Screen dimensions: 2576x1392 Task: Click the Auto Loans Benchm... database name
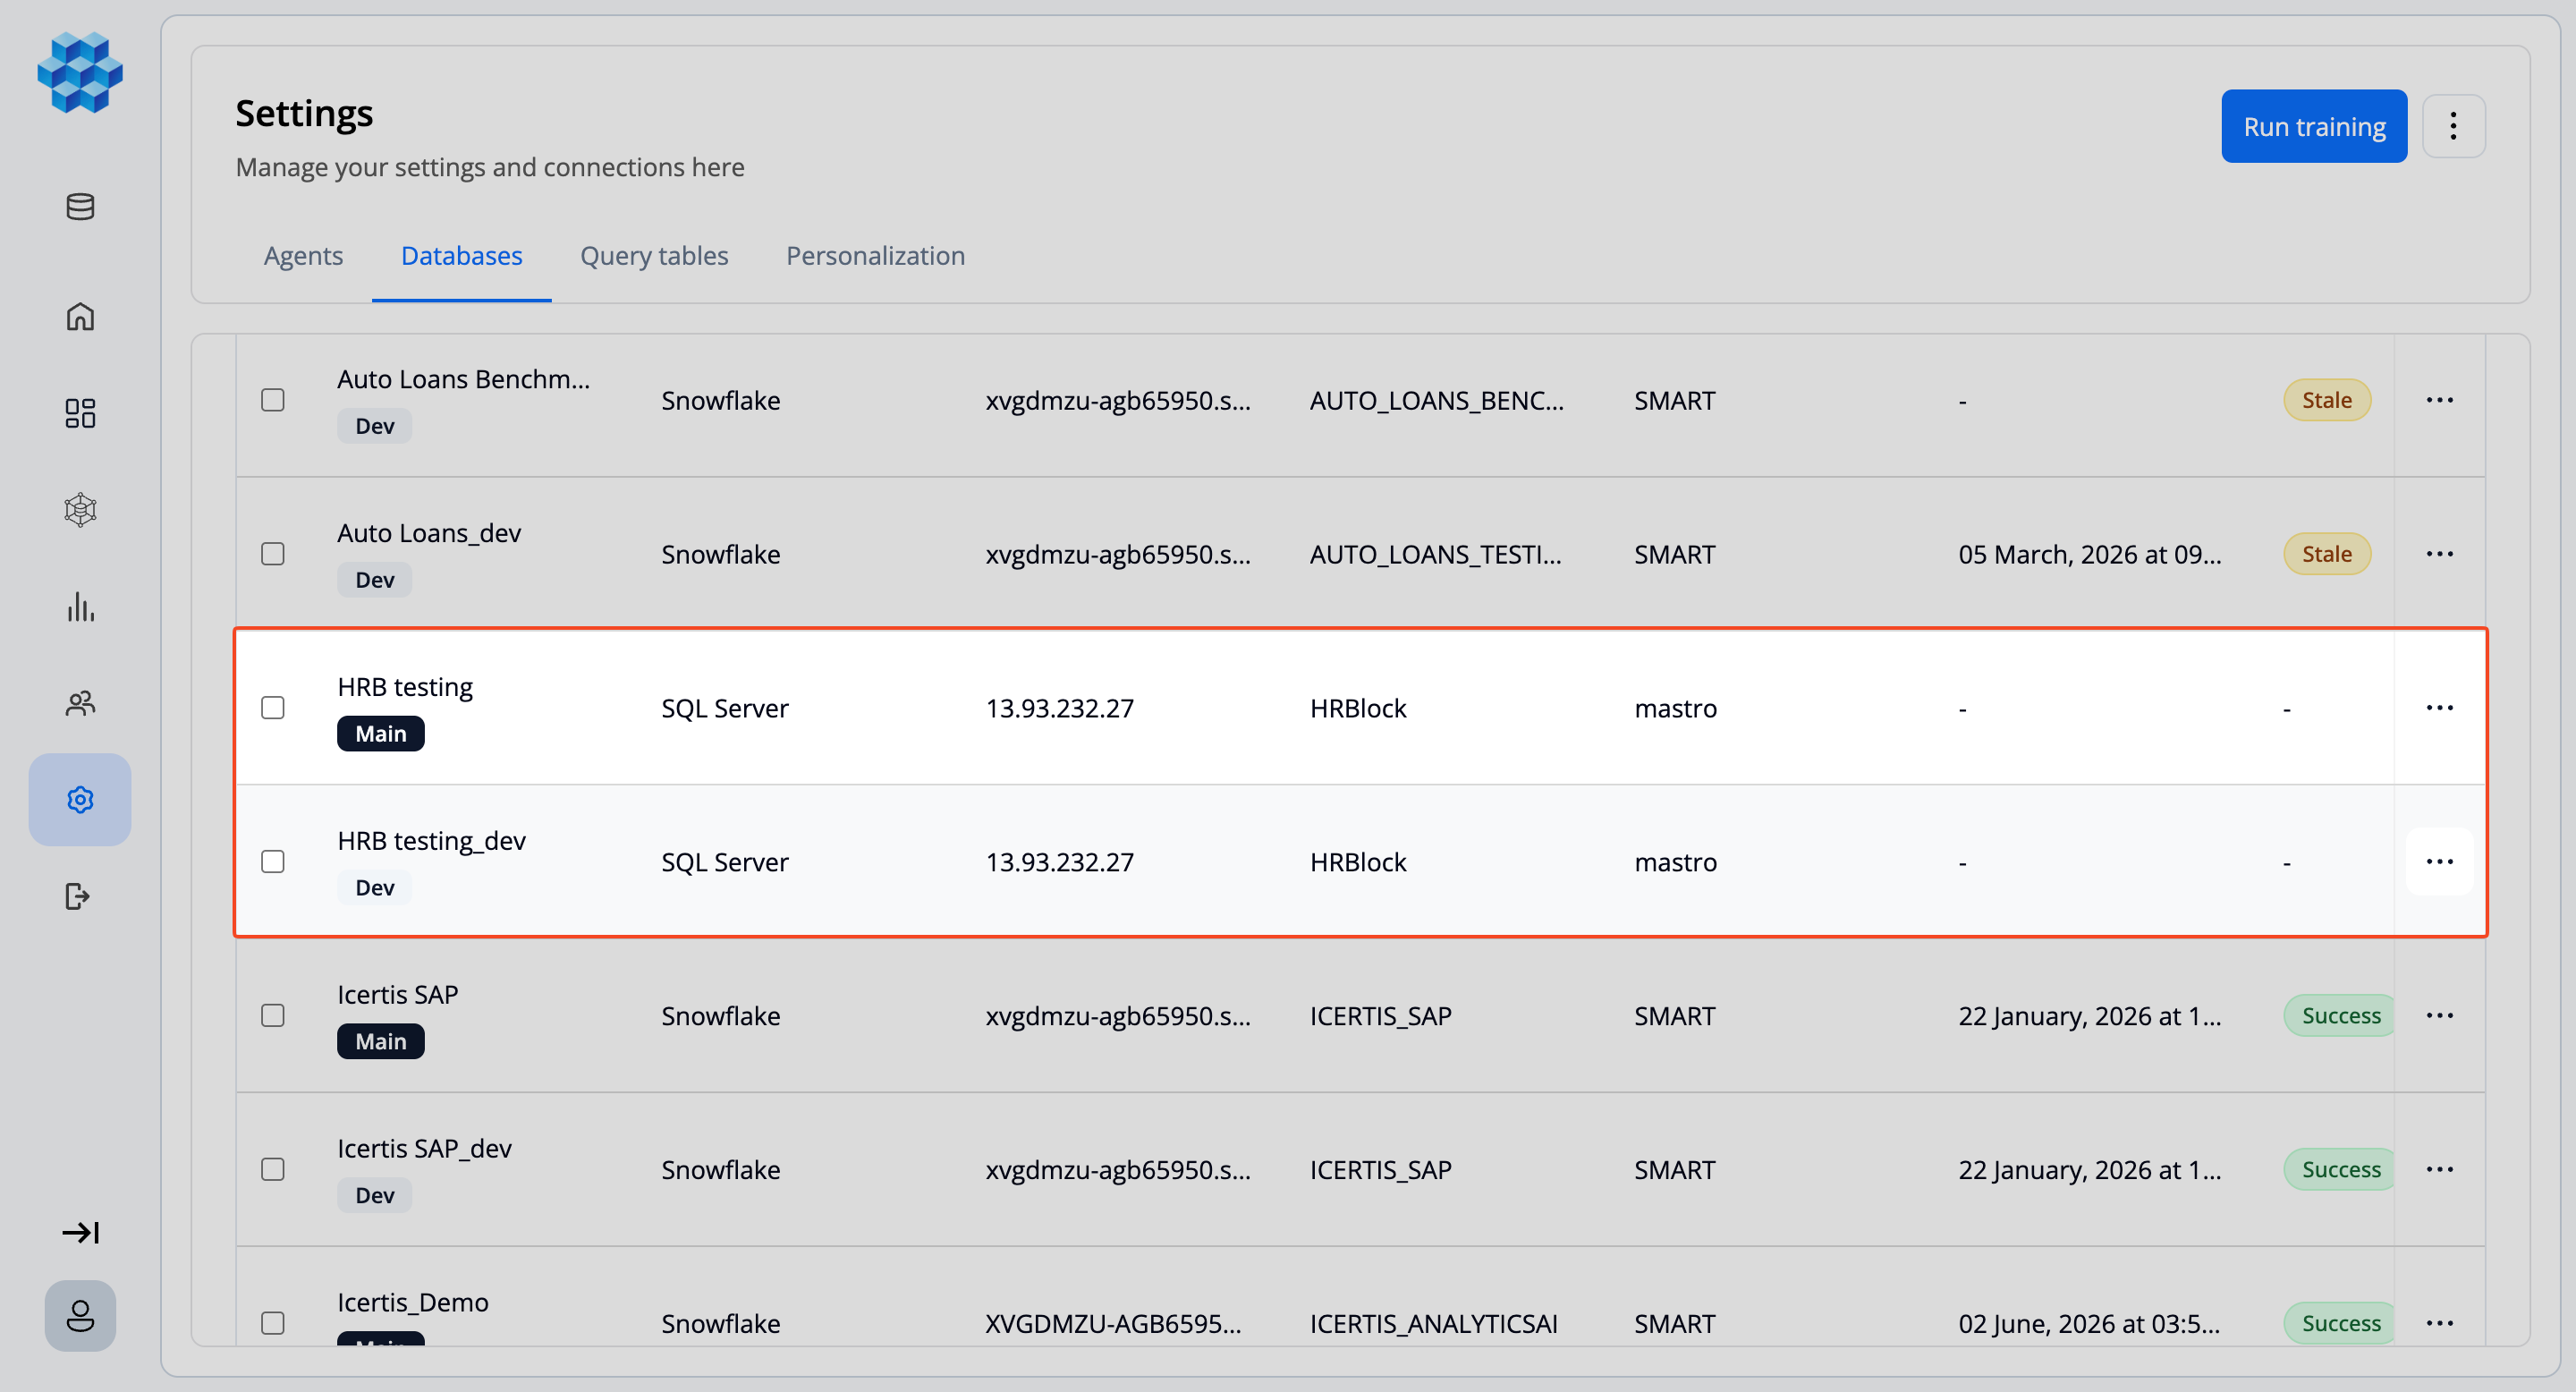tap(463, 379)
